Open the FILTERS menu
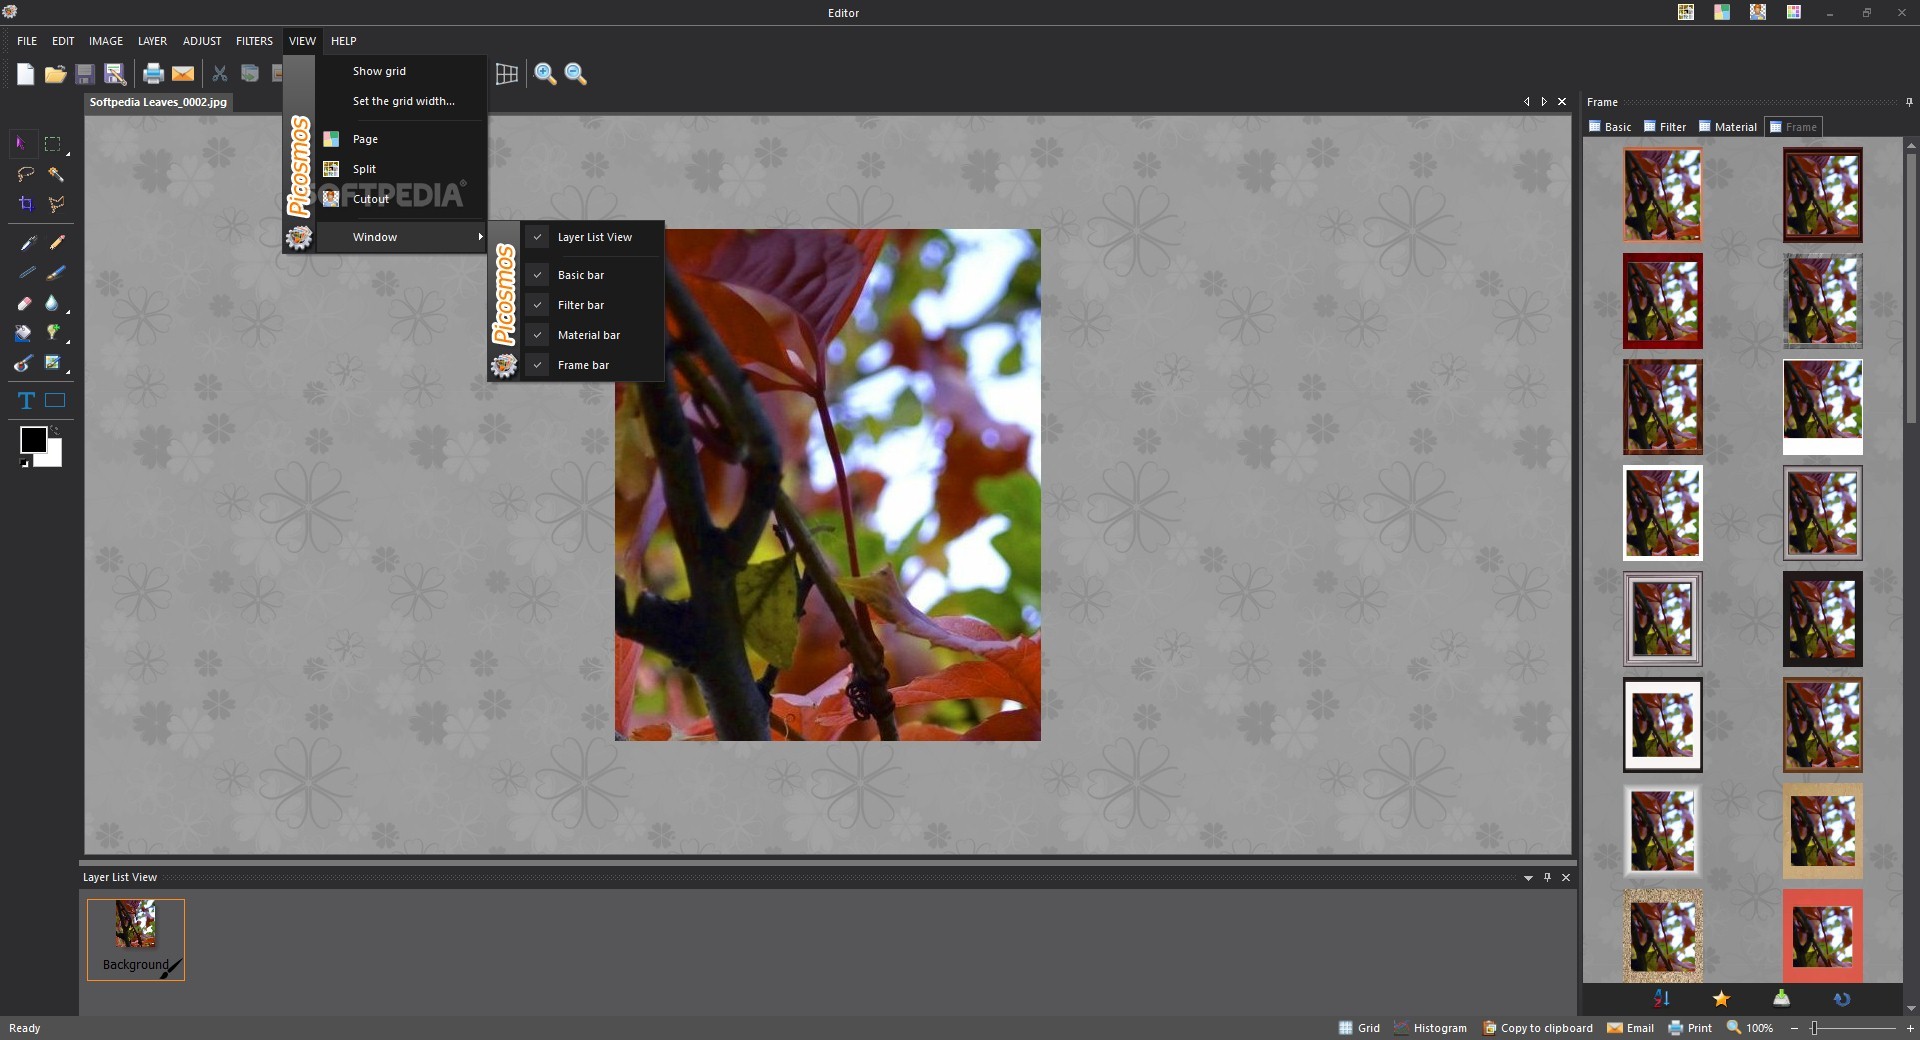The height and width of the screenshot is (1040, 1920). [254, 41]
